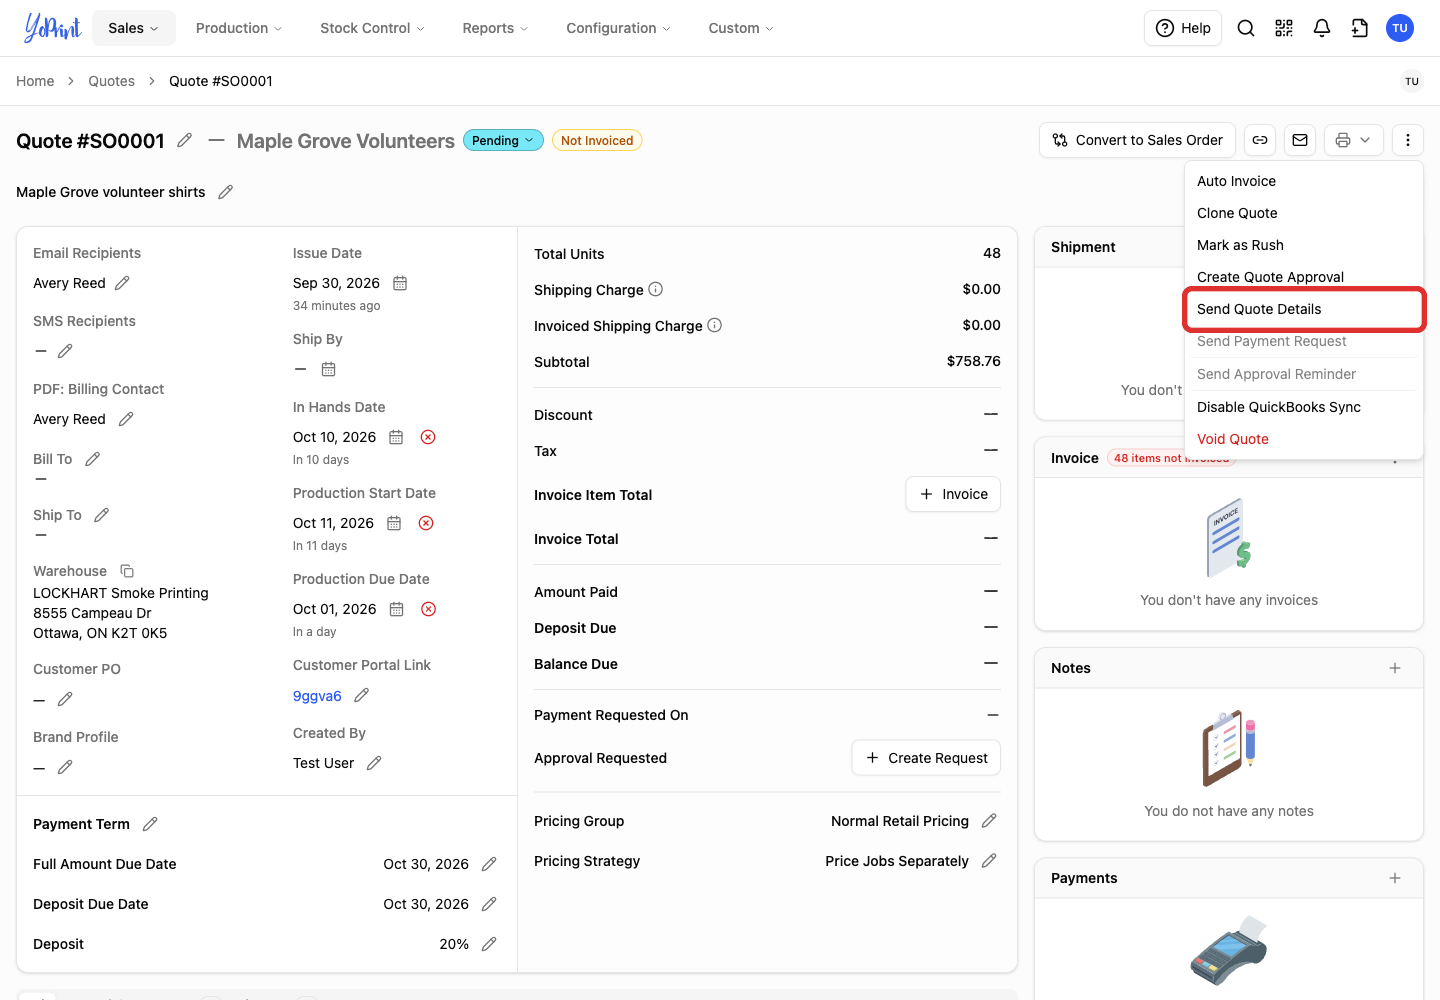
Task: Copy quote link via chain icon
Action: pyautogui.click(x=1260, y=140)
